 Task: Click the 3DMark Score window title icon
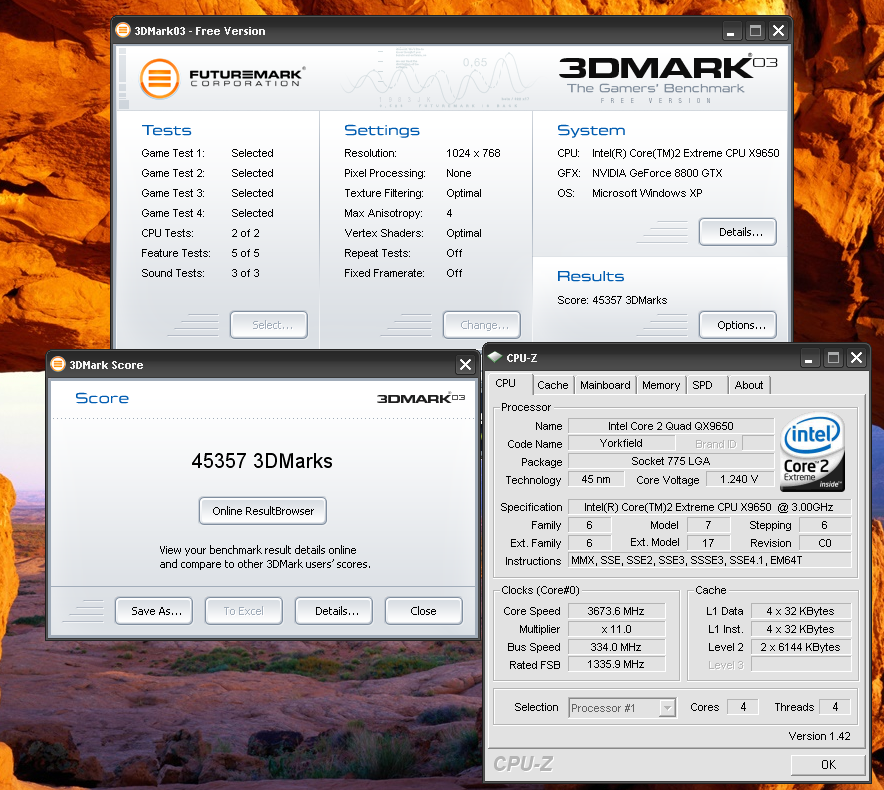click(x=58, y=364)
